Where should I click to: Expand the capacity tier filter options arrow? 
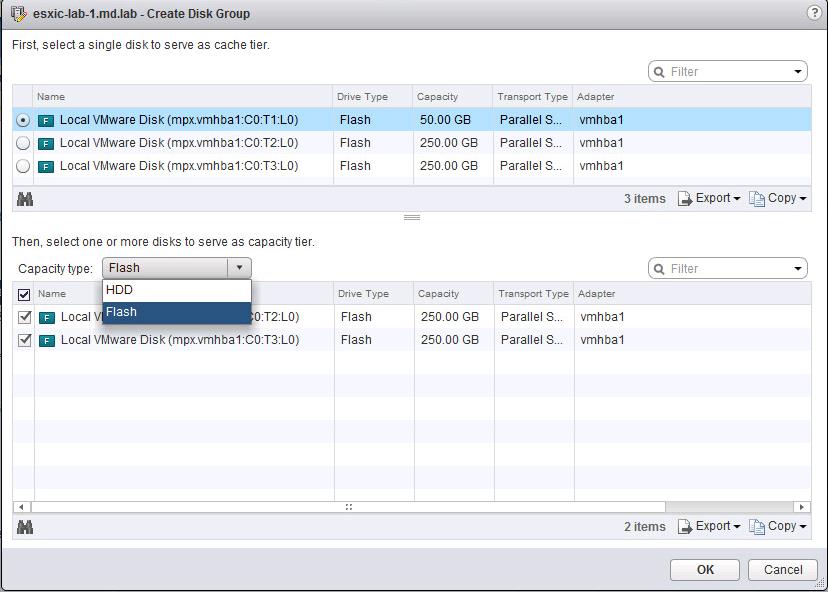tap(797, 269)
